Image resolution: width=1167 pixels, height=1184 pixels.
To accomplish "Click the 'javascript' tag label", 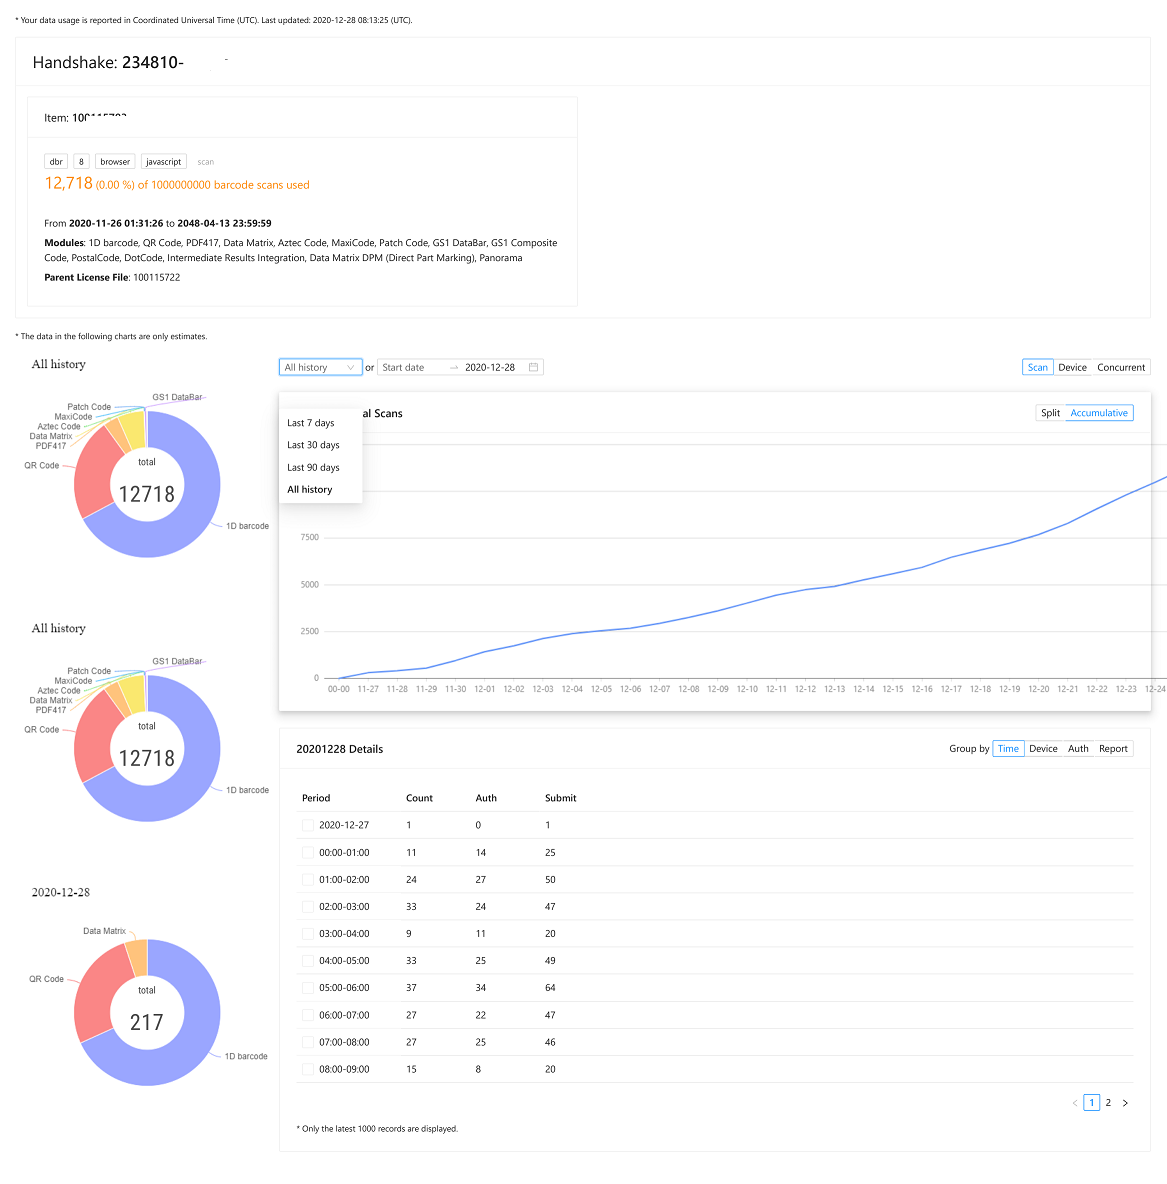I will [x=163, y=162].
